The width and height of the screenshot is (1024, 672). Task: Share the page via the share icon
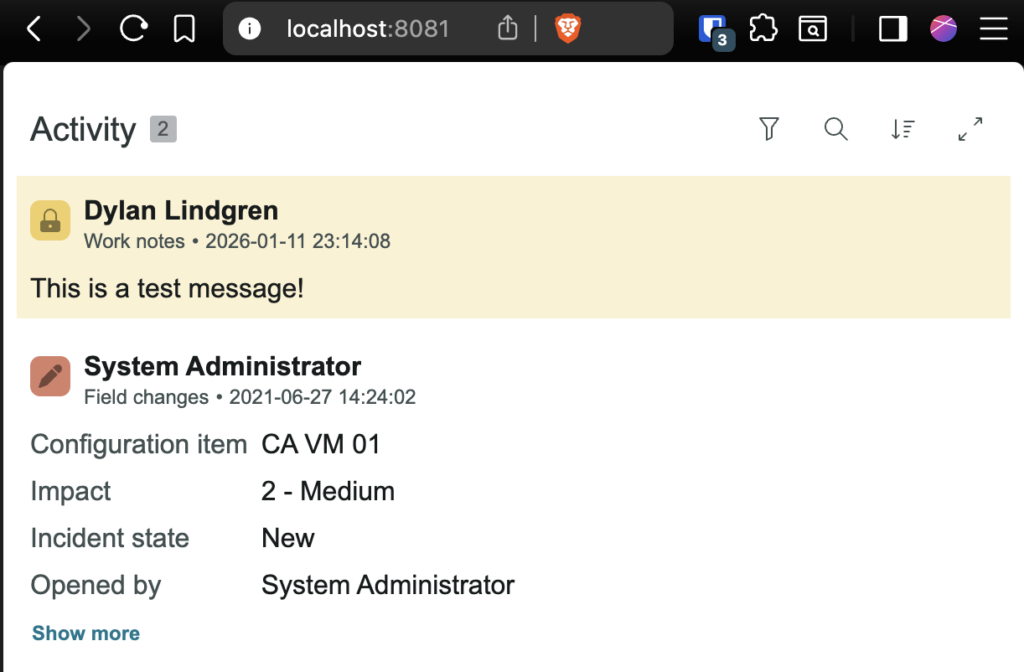[508, 30]
